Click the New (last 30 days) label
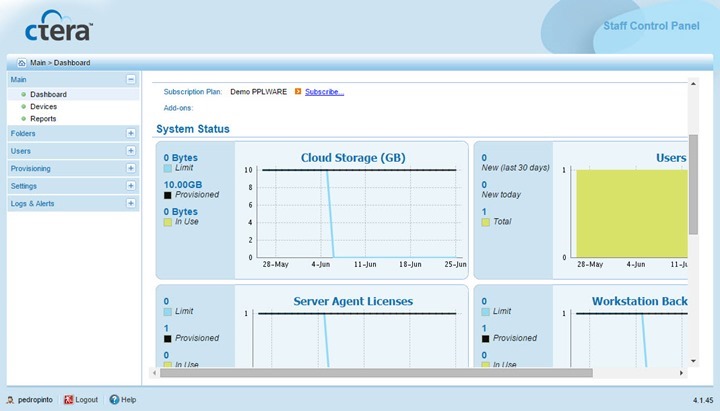The image size is (720, 411). pyautogui.click(x=515, y=168)
